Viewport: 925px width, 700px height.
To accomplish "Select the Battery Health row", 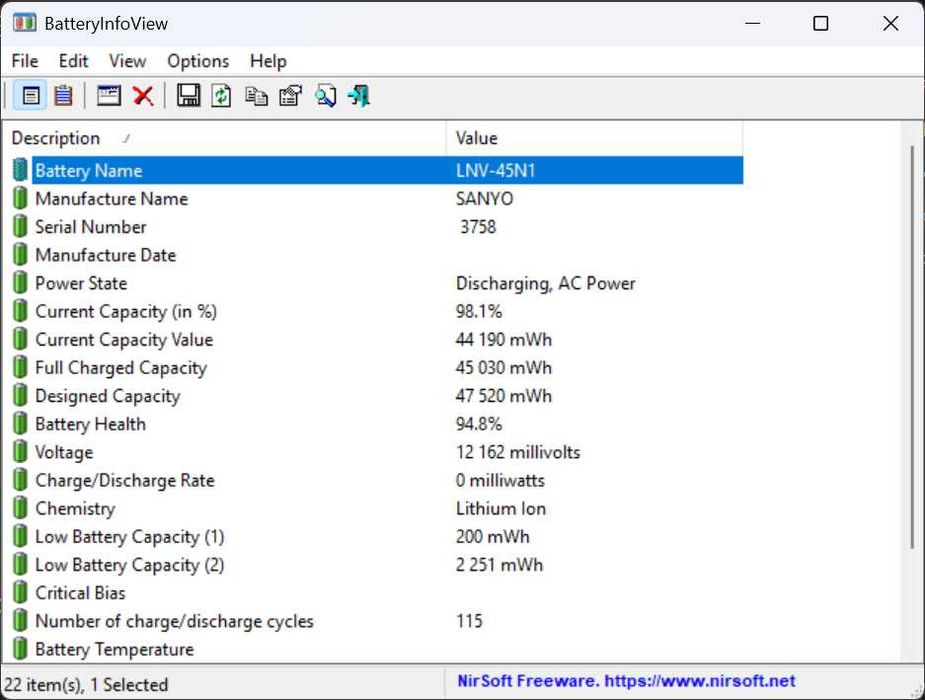I will [x=377, y=423].
